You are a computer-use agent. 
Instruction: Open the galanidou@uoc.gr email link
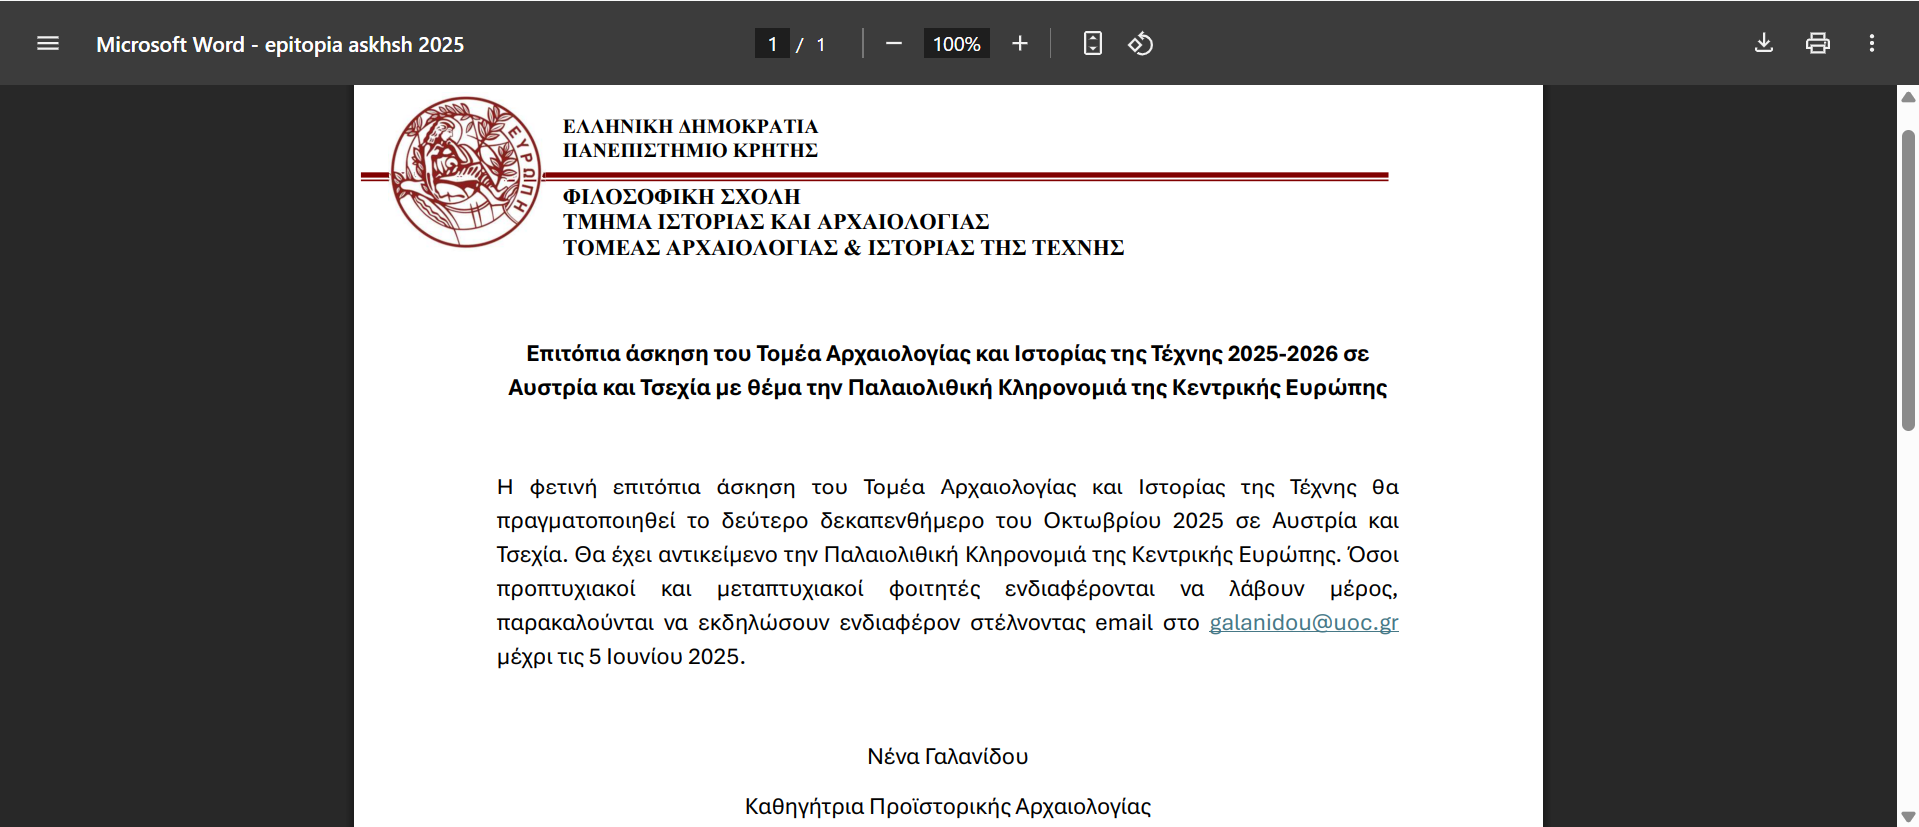tap(1303, 622)
